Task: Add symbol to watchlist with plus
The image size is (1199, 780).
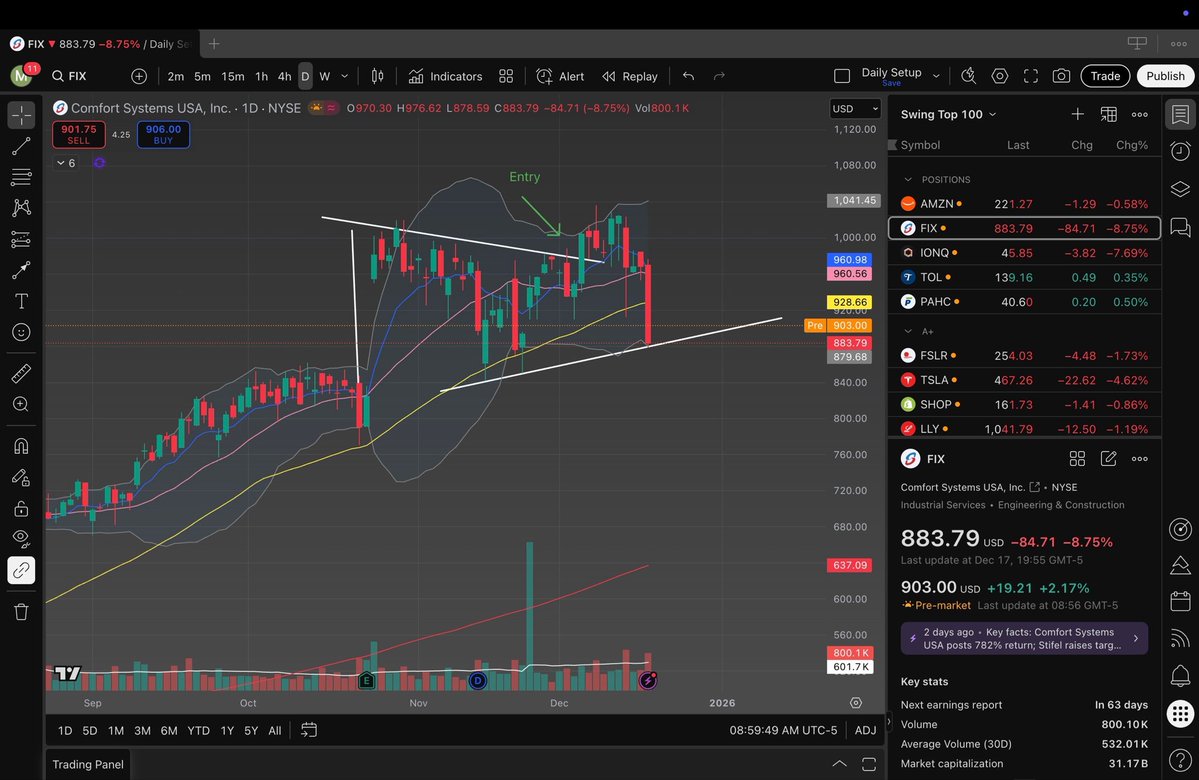Action: [x=1077, y=114]
